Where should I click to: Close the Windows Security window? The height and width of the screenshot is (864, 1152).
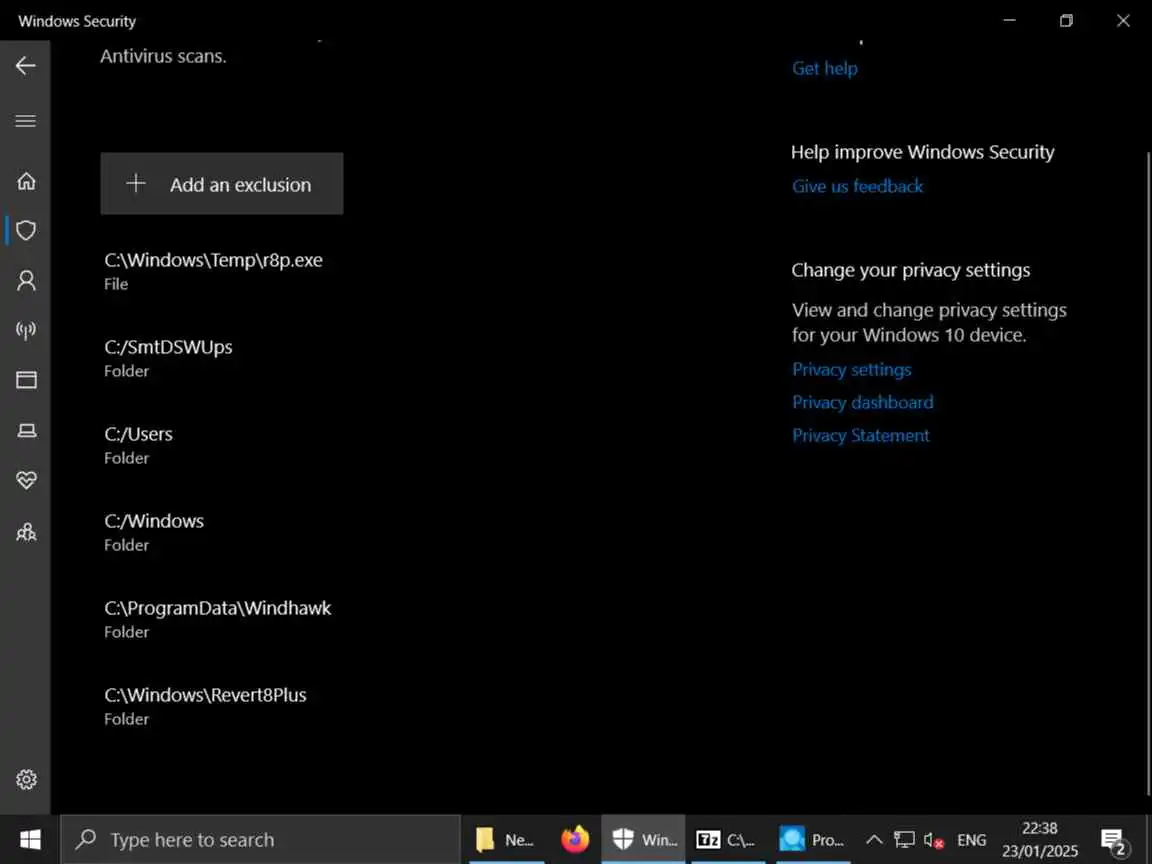point(1123,20)
